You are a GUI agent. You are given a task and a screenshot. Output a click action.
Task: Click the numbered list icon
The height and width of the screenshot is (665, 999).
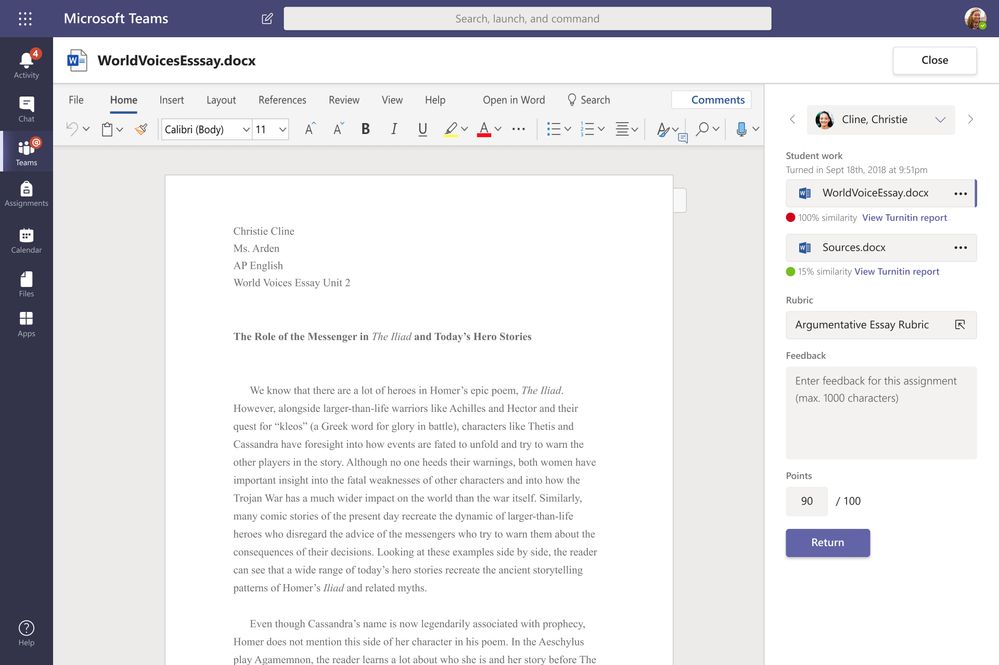click(x=587, y=129)
